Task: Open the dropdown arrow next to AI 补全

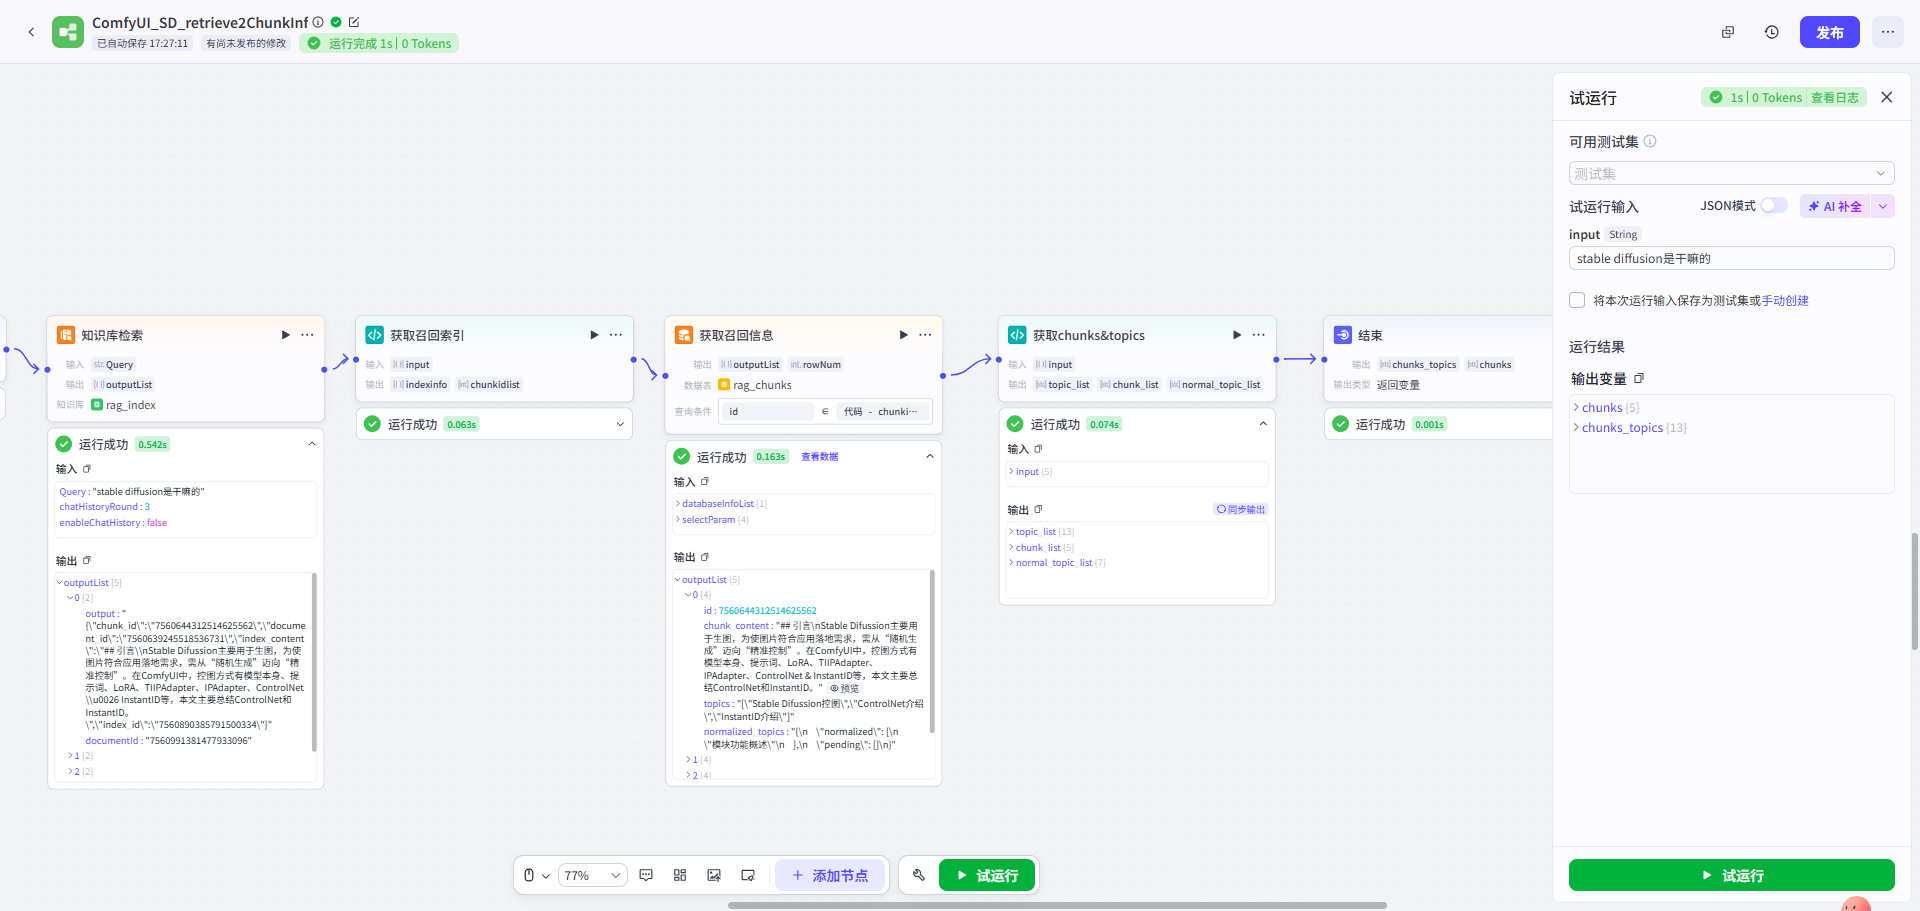Action: [1882, 206]
